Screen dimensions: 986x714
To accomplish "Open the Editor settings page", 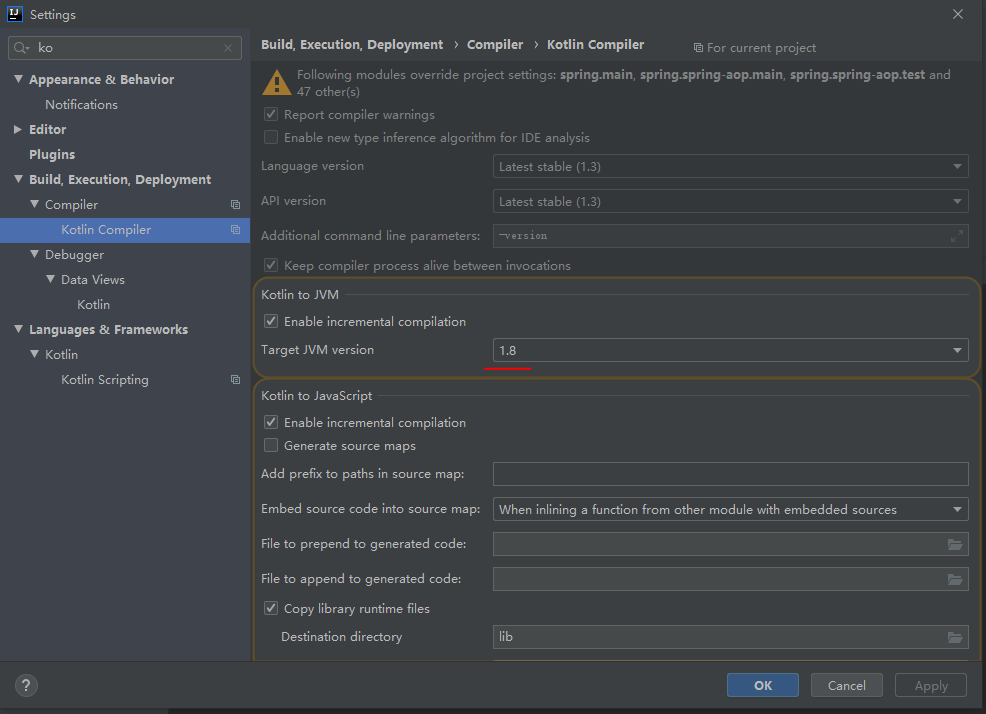I will click(x=47, y=130).
